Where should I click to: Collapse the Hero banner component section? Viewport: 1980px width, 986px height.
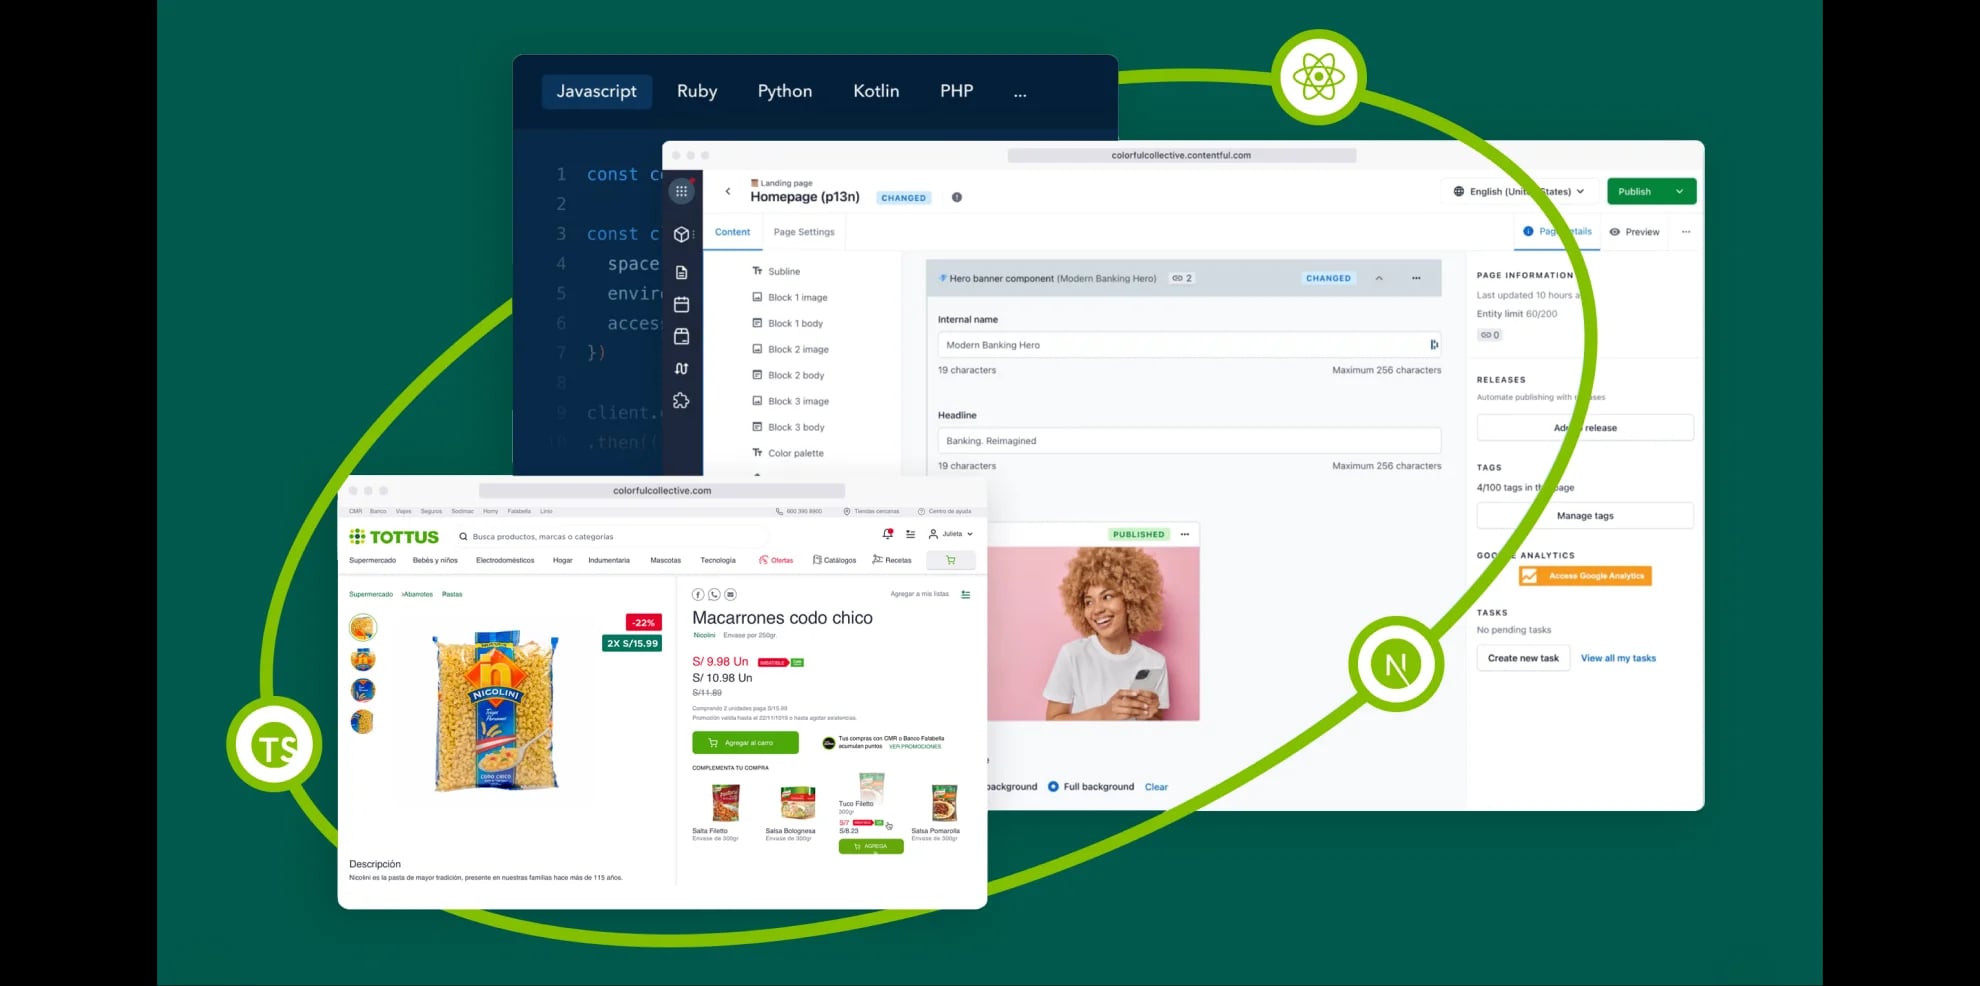click(x=1379, y=278)
